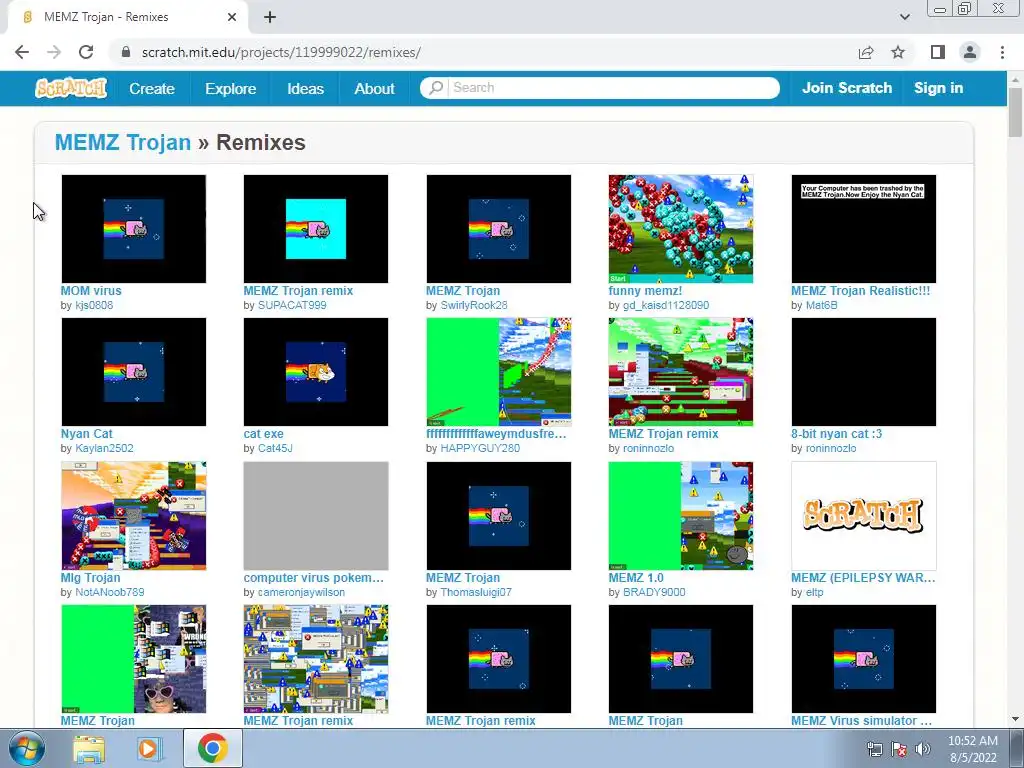
Task: Open author eltp profile
Action: [x=814, y=592]
